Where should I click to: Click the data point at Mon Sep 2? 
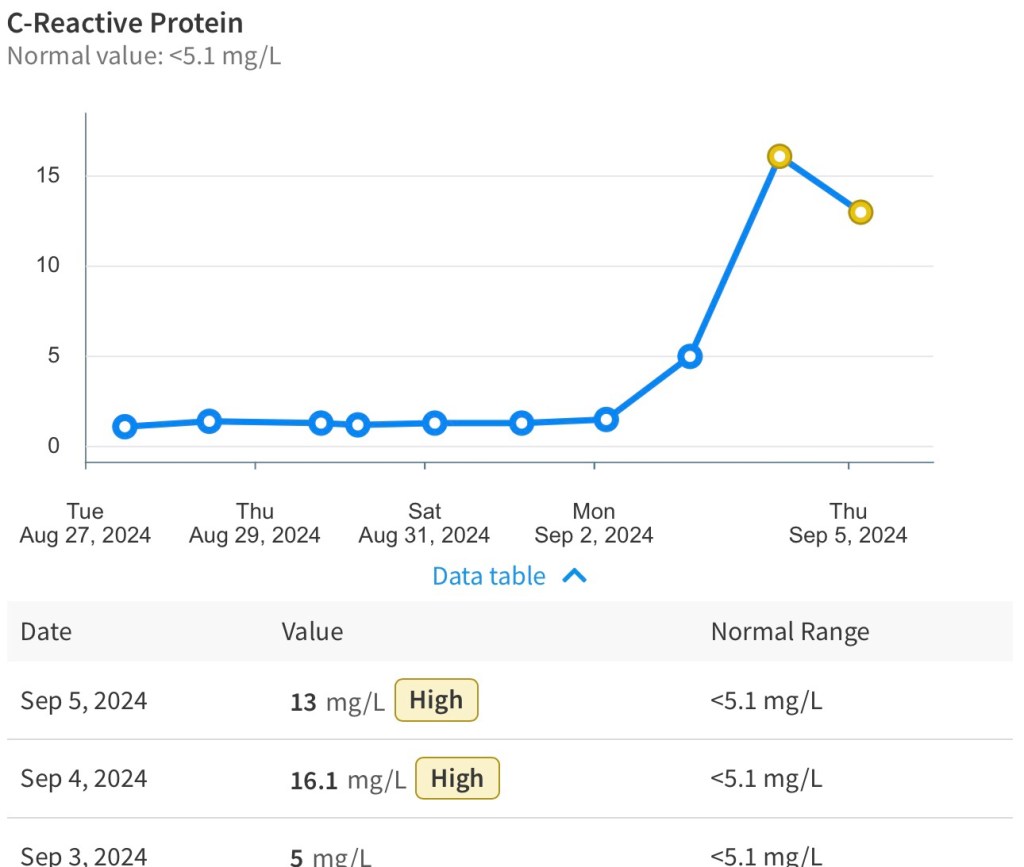606,420
